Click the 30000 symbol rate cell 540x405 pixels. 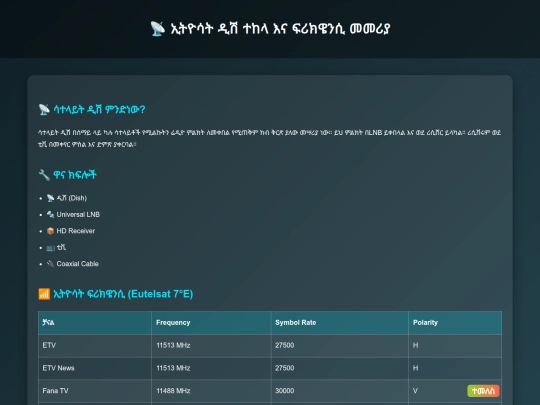pos(340,391)
